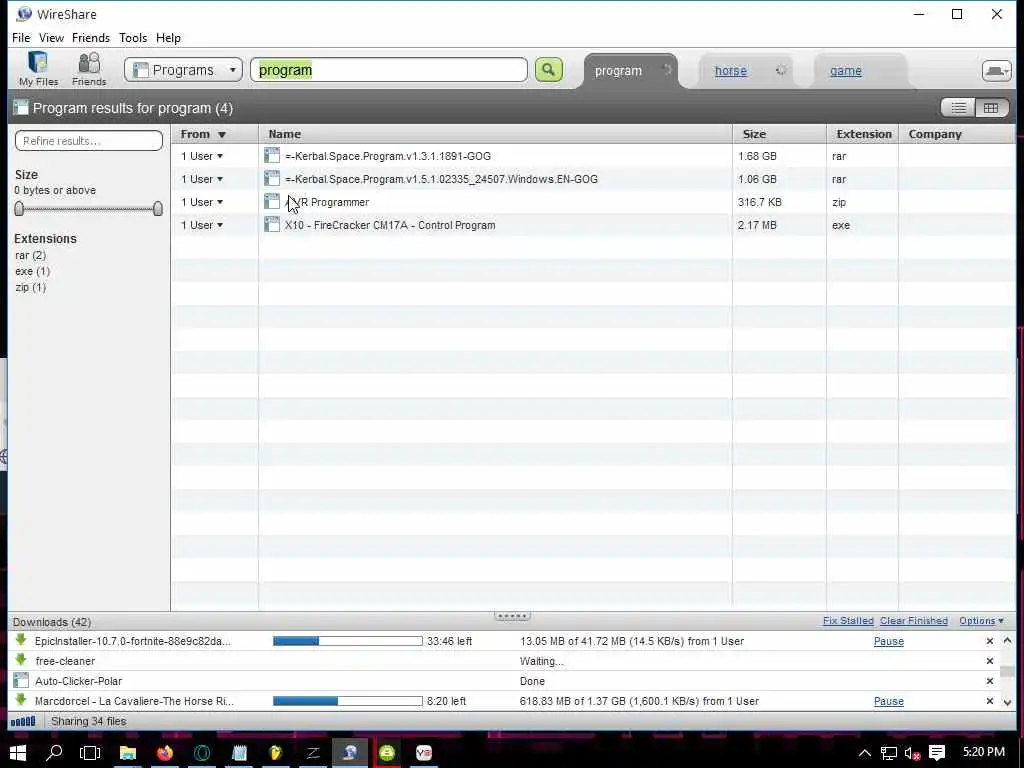
Task: Sort results by Size column
Action: 779,134
